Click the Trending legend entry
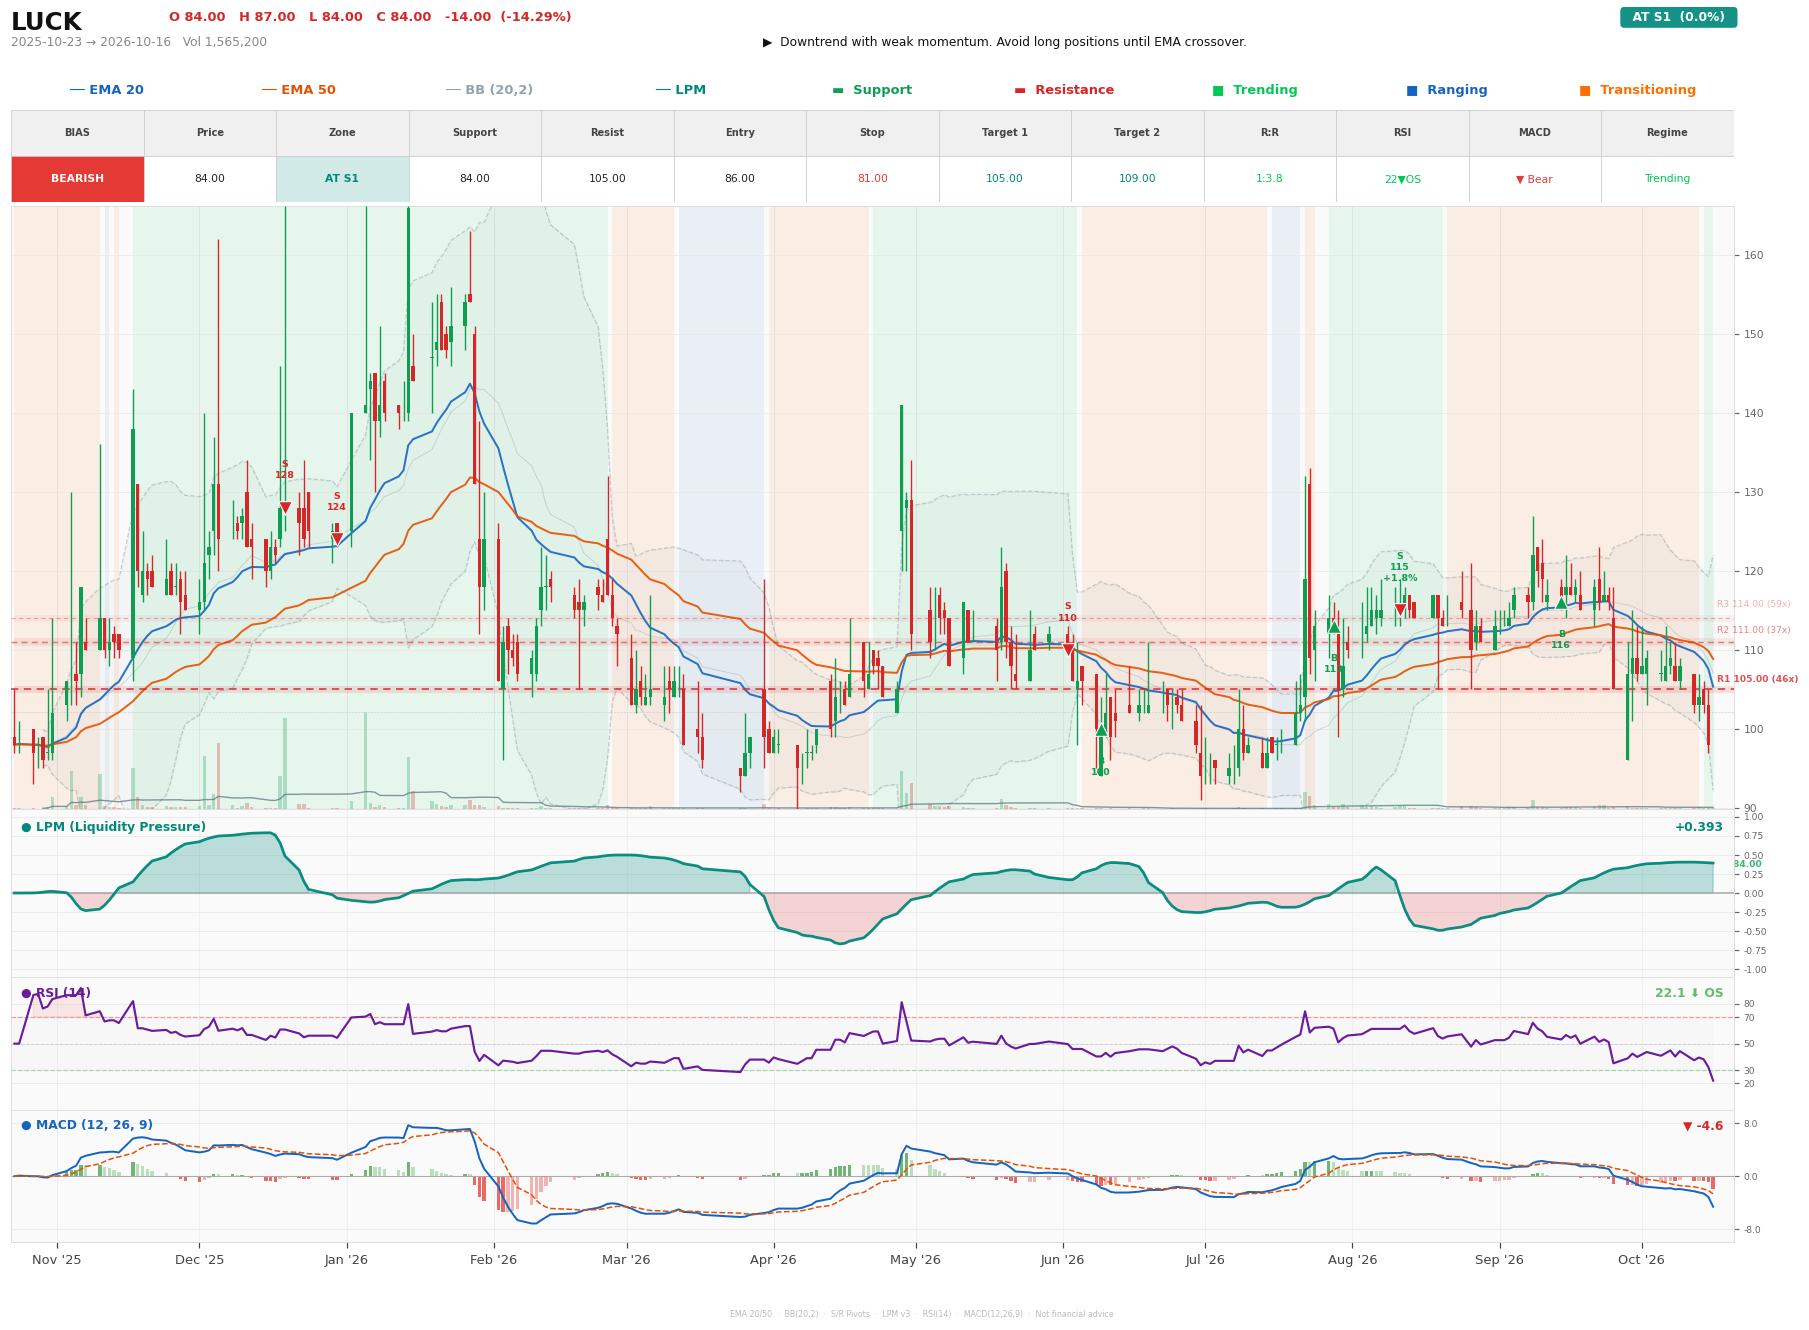1809x1330 pixels. click(1255, 90)
